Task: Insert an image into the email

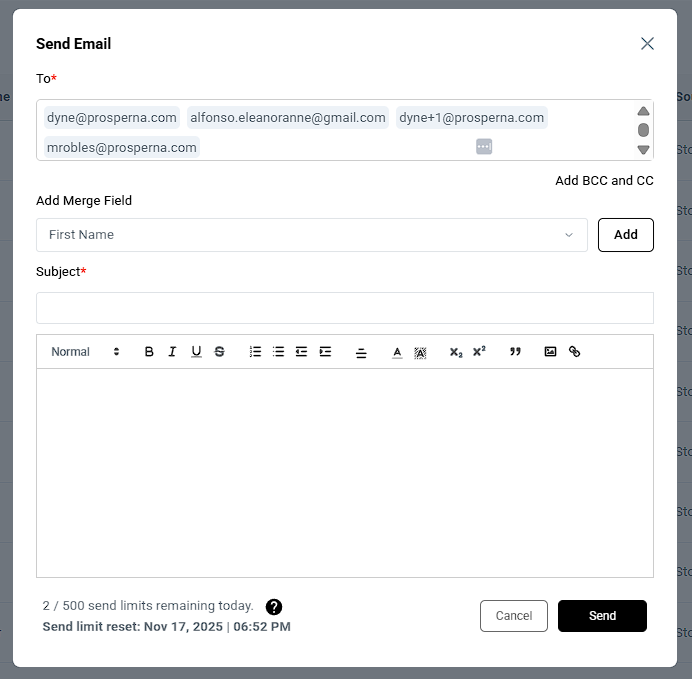Action: pyautogui.click(x=550, y=352)
